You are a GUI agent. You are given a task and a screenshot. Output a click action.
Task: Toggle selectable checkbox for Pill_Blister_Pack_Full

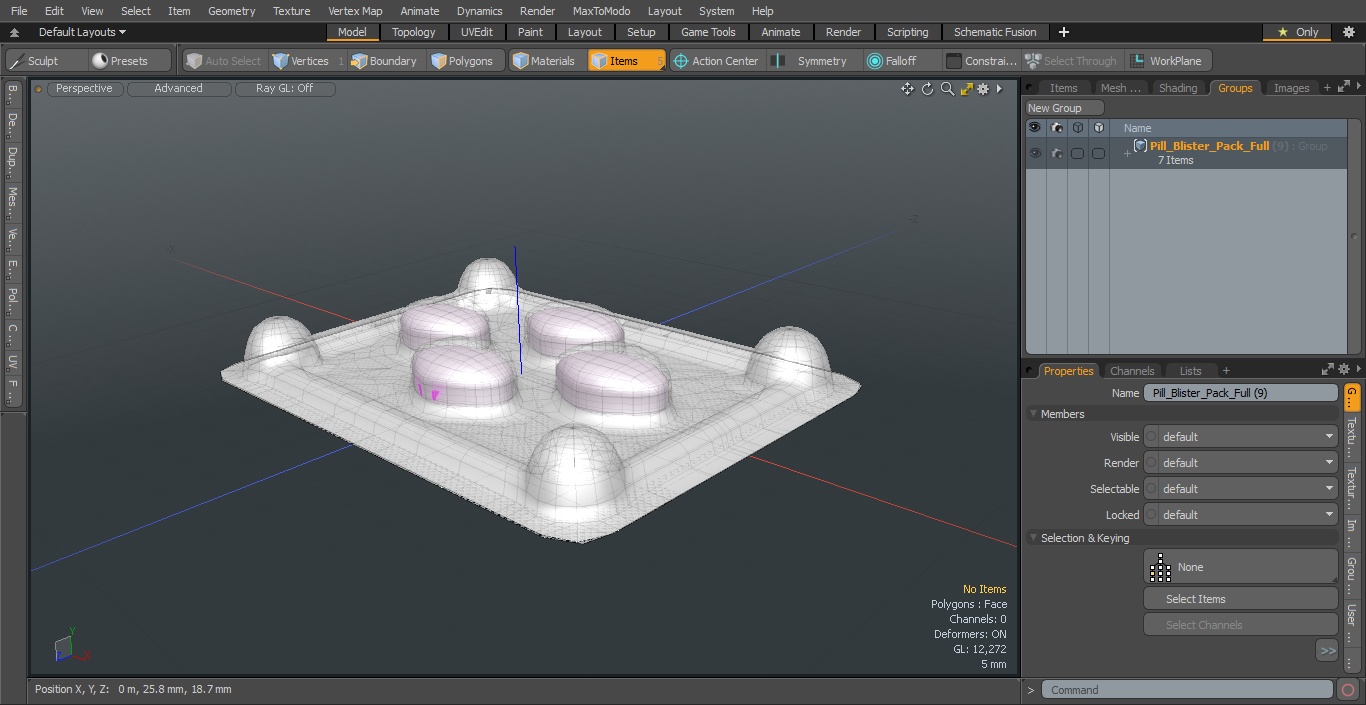(1077, 153)
